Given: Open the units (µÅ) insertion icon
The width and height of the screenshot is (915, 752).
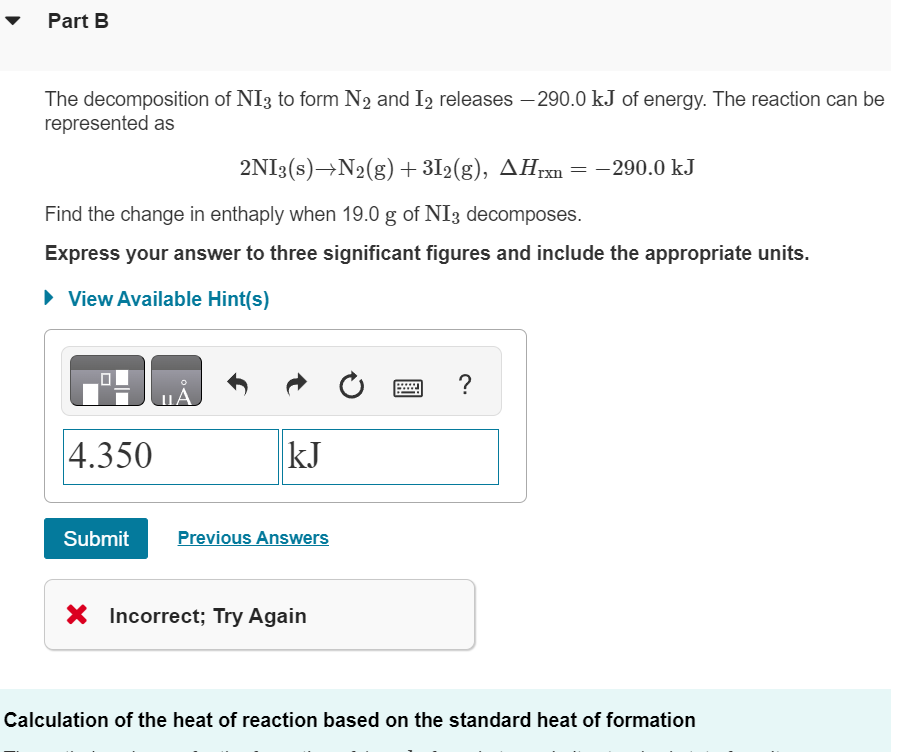Looking at the screenshot, I should [x=178, y=380].
